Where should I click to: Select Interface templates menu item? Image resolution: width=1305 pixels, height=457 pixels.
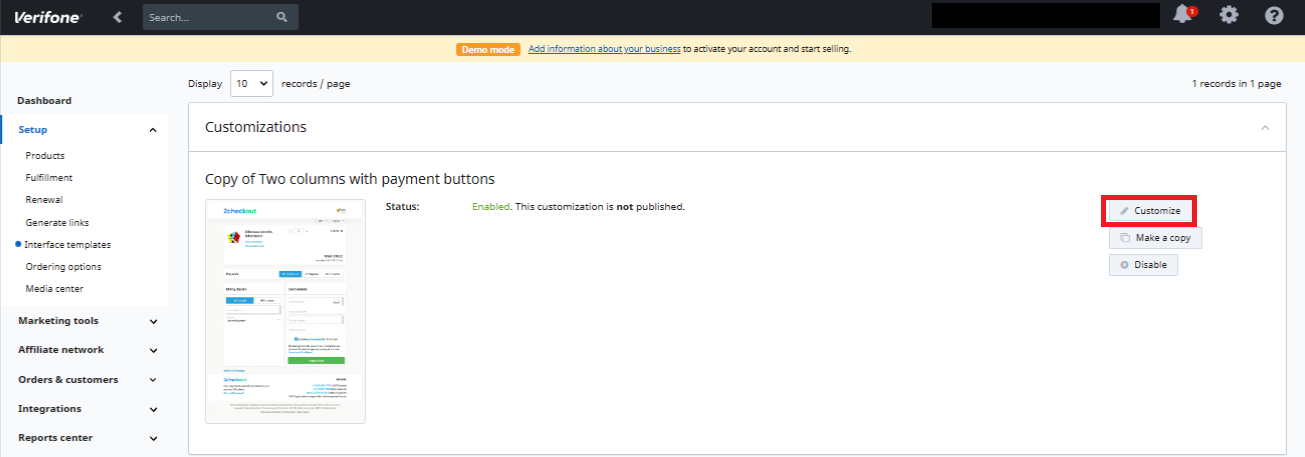67,244
